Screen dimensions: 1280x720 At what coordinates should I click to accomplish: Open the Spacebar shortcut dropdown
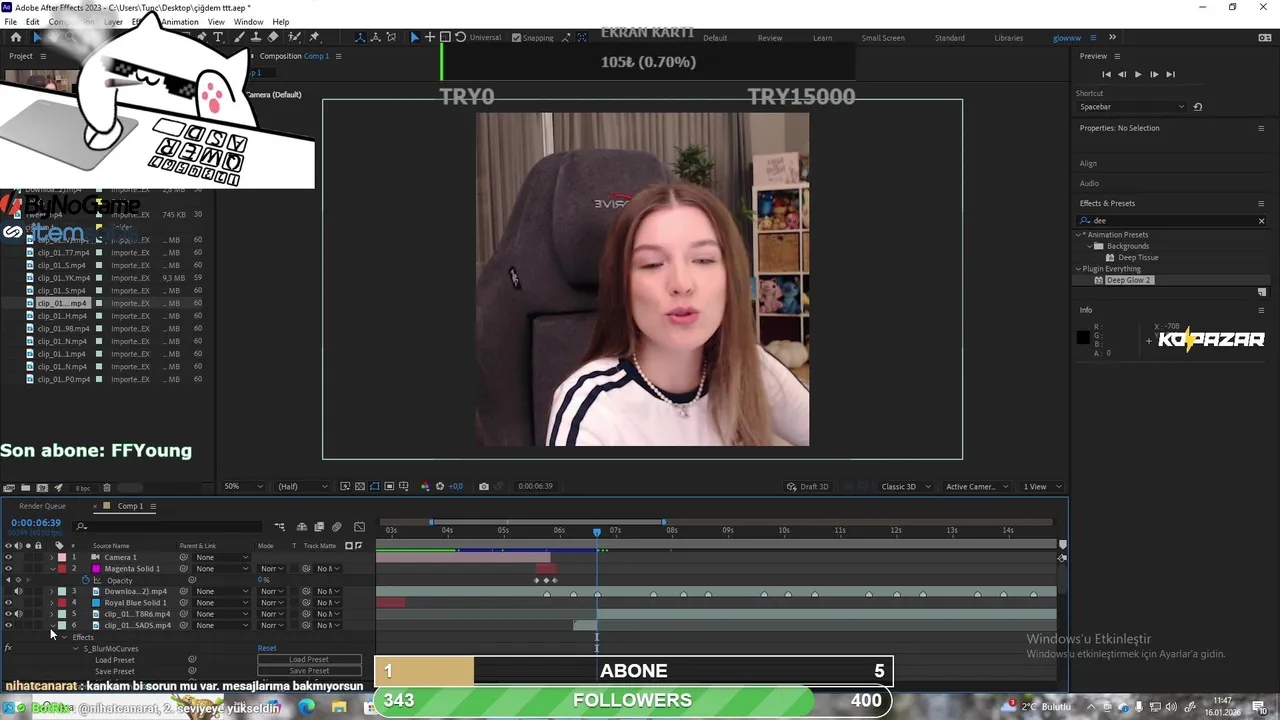1131,107
